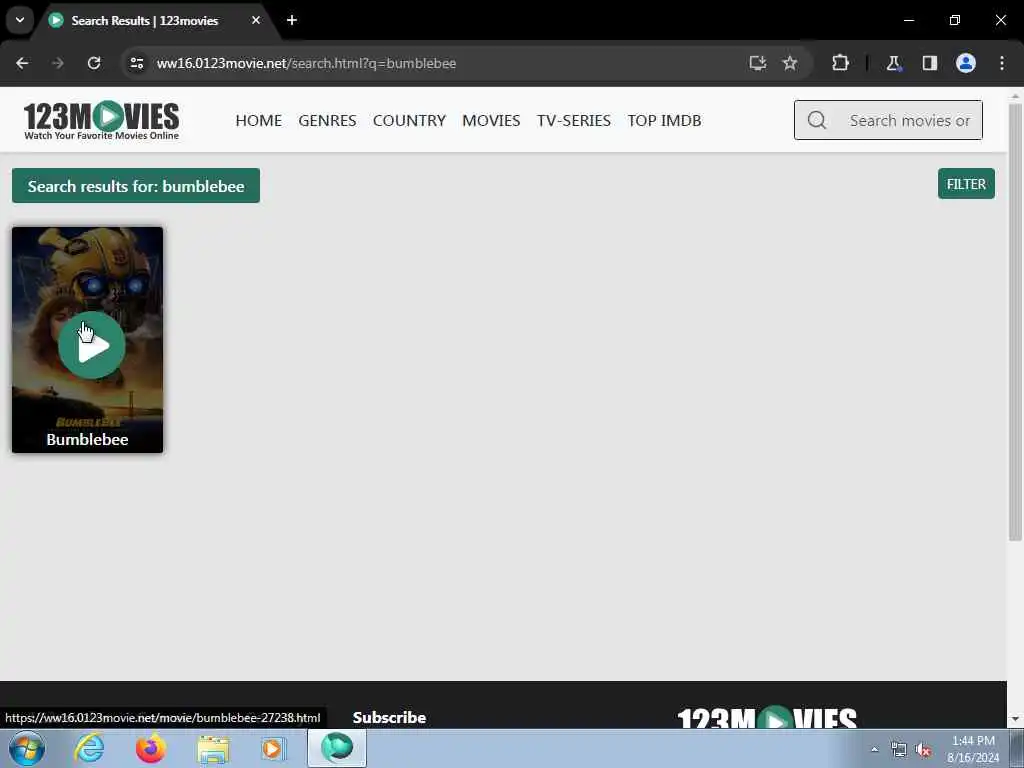
Task: Click the 123Movies footer logo
Action: tap(767, 717)
